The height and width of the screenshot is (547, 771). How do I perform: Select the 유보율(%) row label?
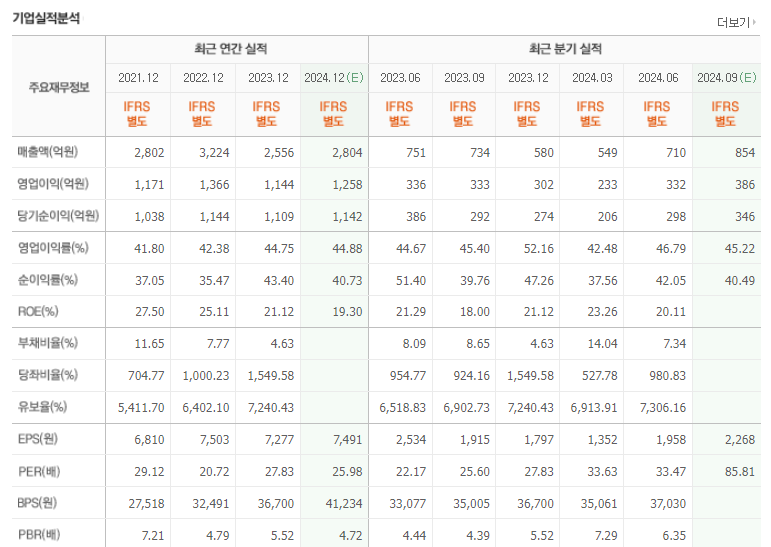click(x=42, y=407)
